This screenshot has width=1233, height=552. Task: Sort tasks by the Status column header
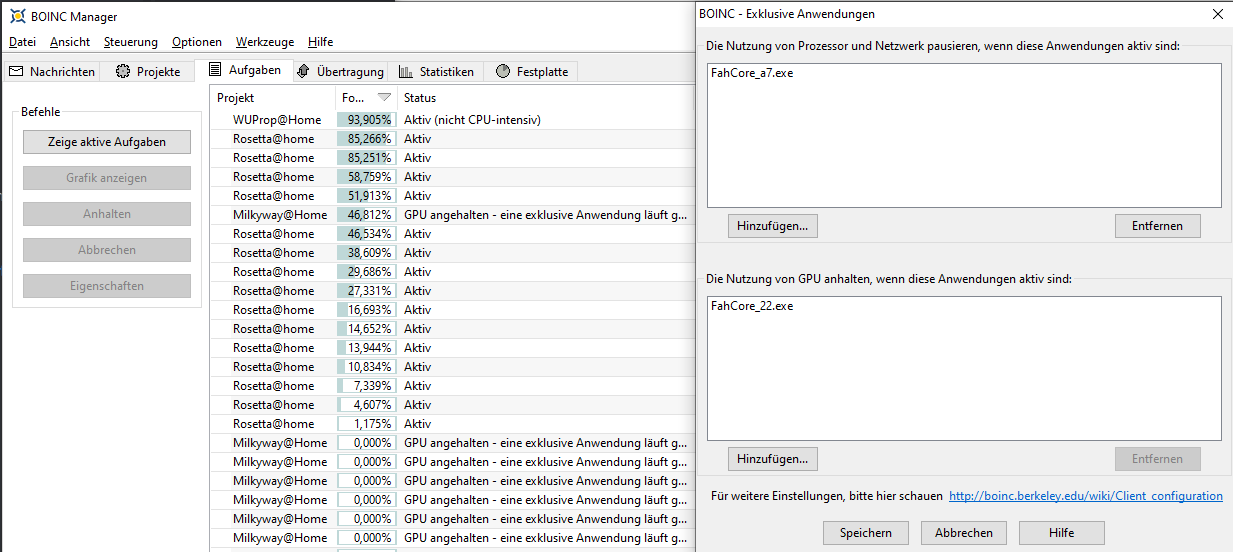[x=545, y=98]
